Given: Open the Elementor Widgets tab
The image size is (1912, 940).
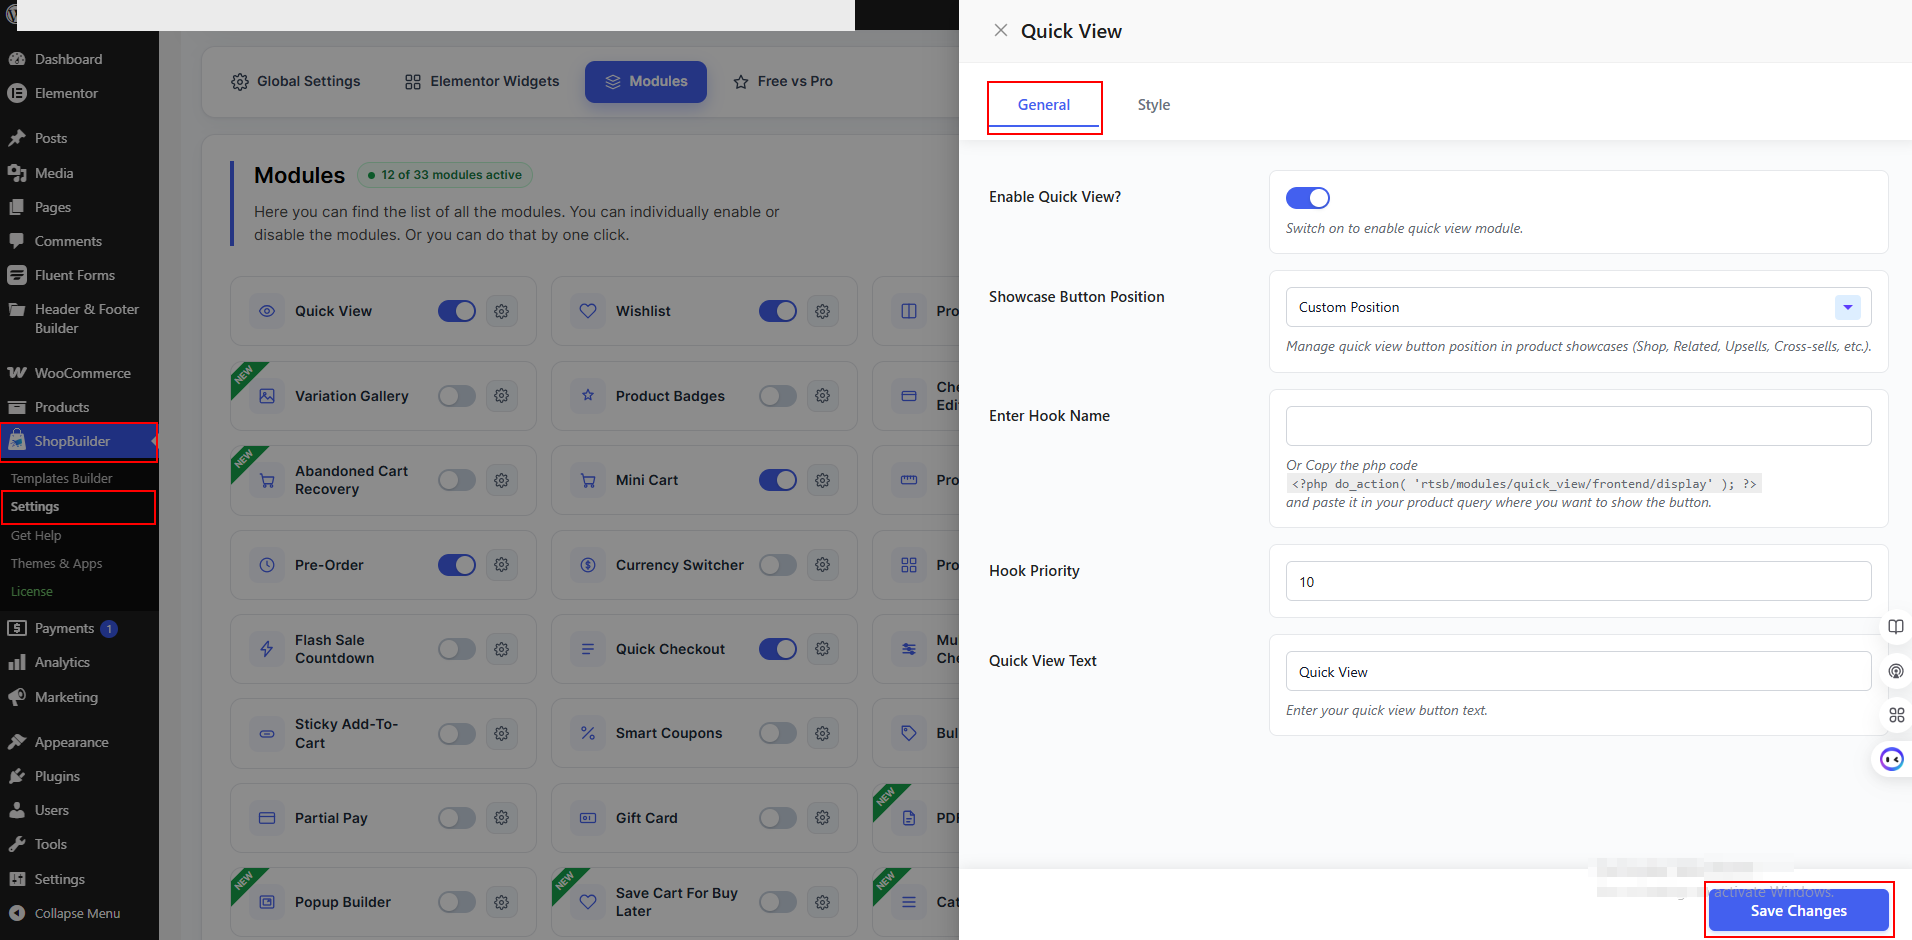Looking at the screenshot, I should pos(482,81).
